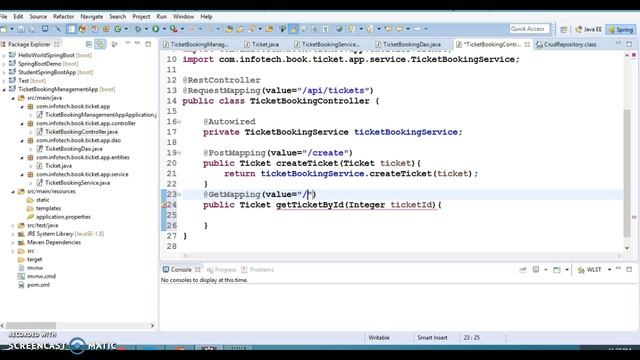The height and width of the screenshot is (360, 640).
Task: Click the Smart Insert status entry
Action: click(432, 338)
